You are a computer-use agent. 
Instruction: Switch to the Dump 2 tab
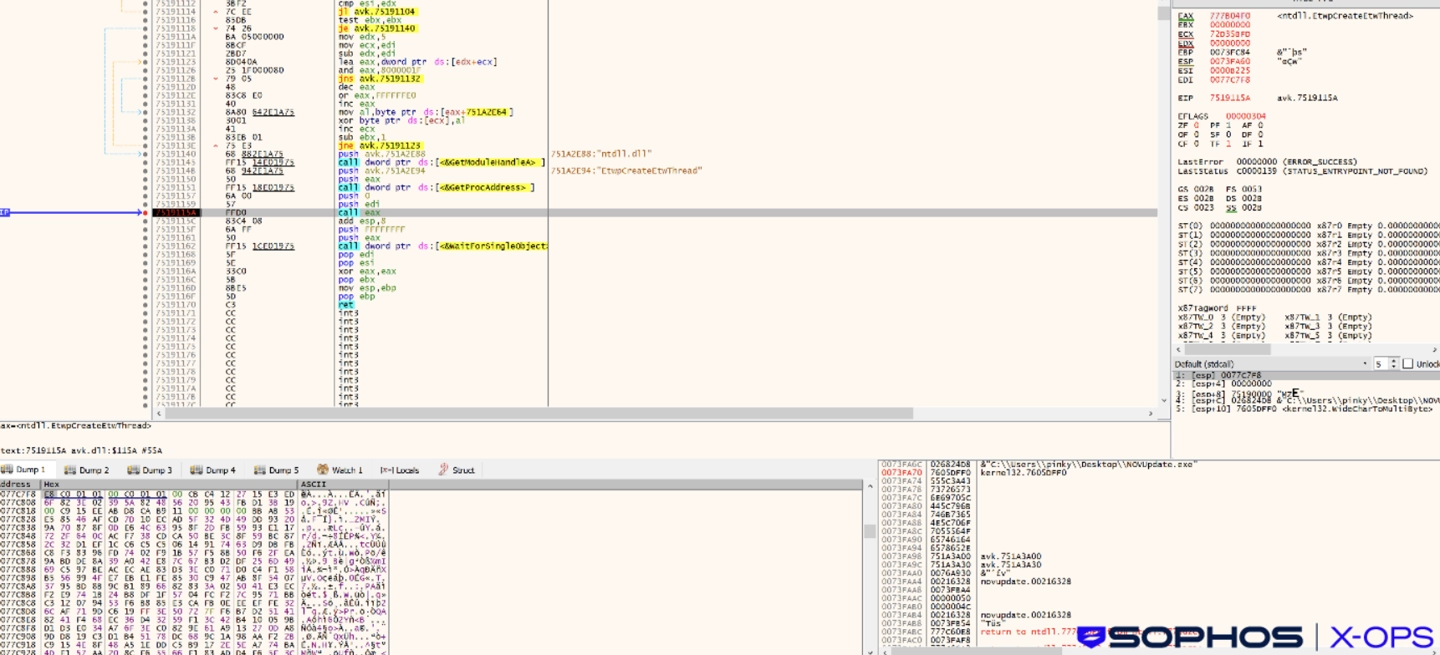[86, 470]
